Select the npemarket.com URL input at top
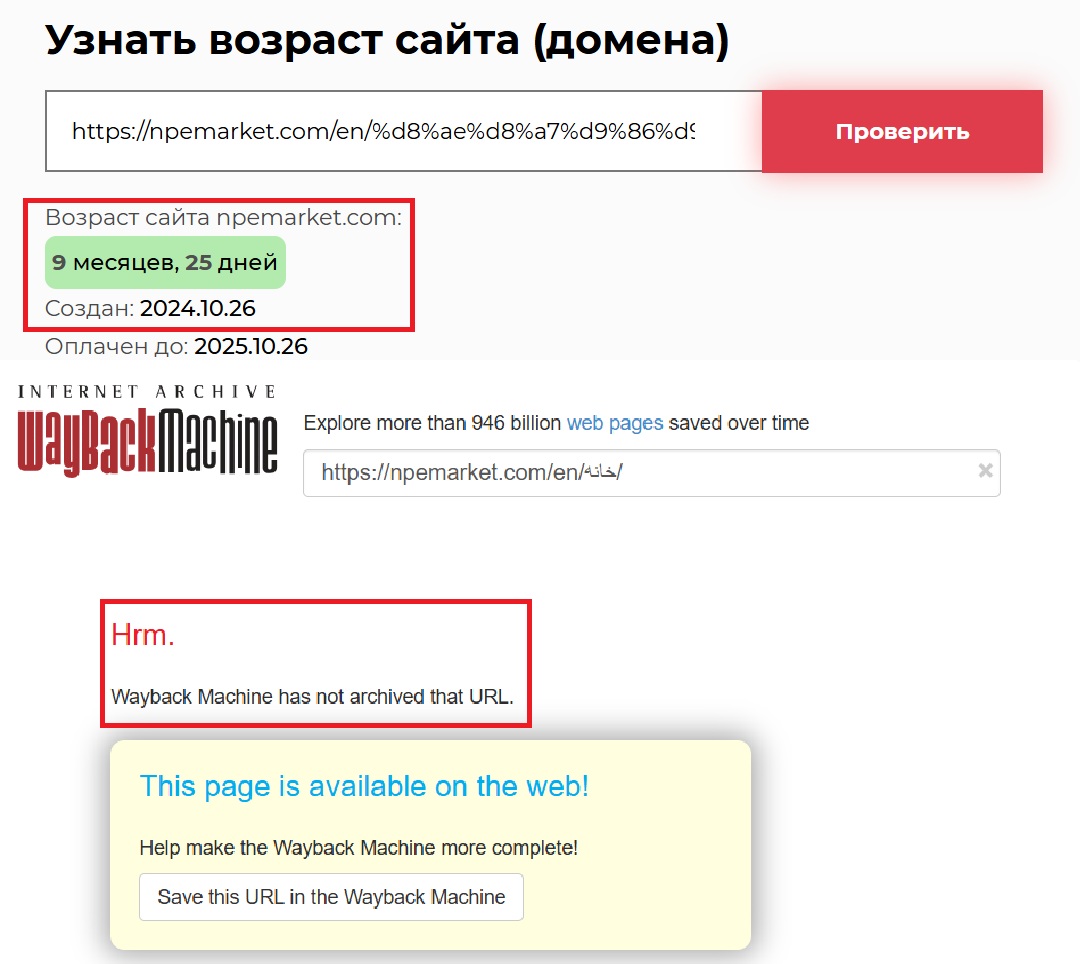The width and height of the screenshot is (1080, 964). (x=400, y=131)
